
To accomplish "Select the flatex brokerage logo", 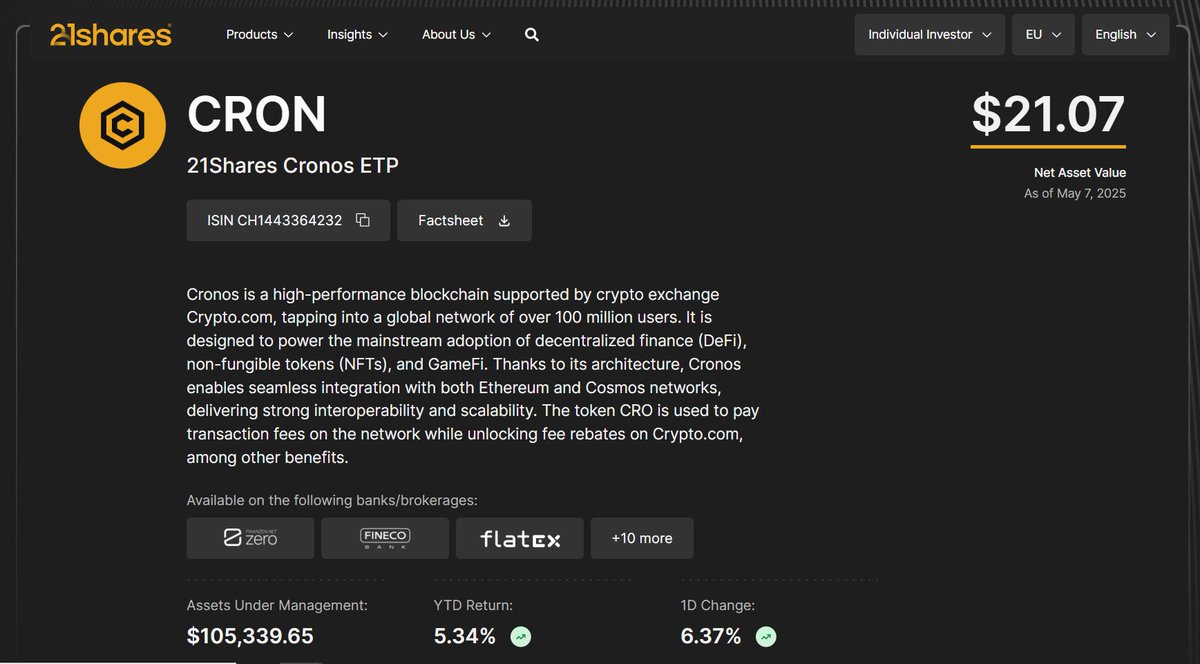I will (519, 538).
